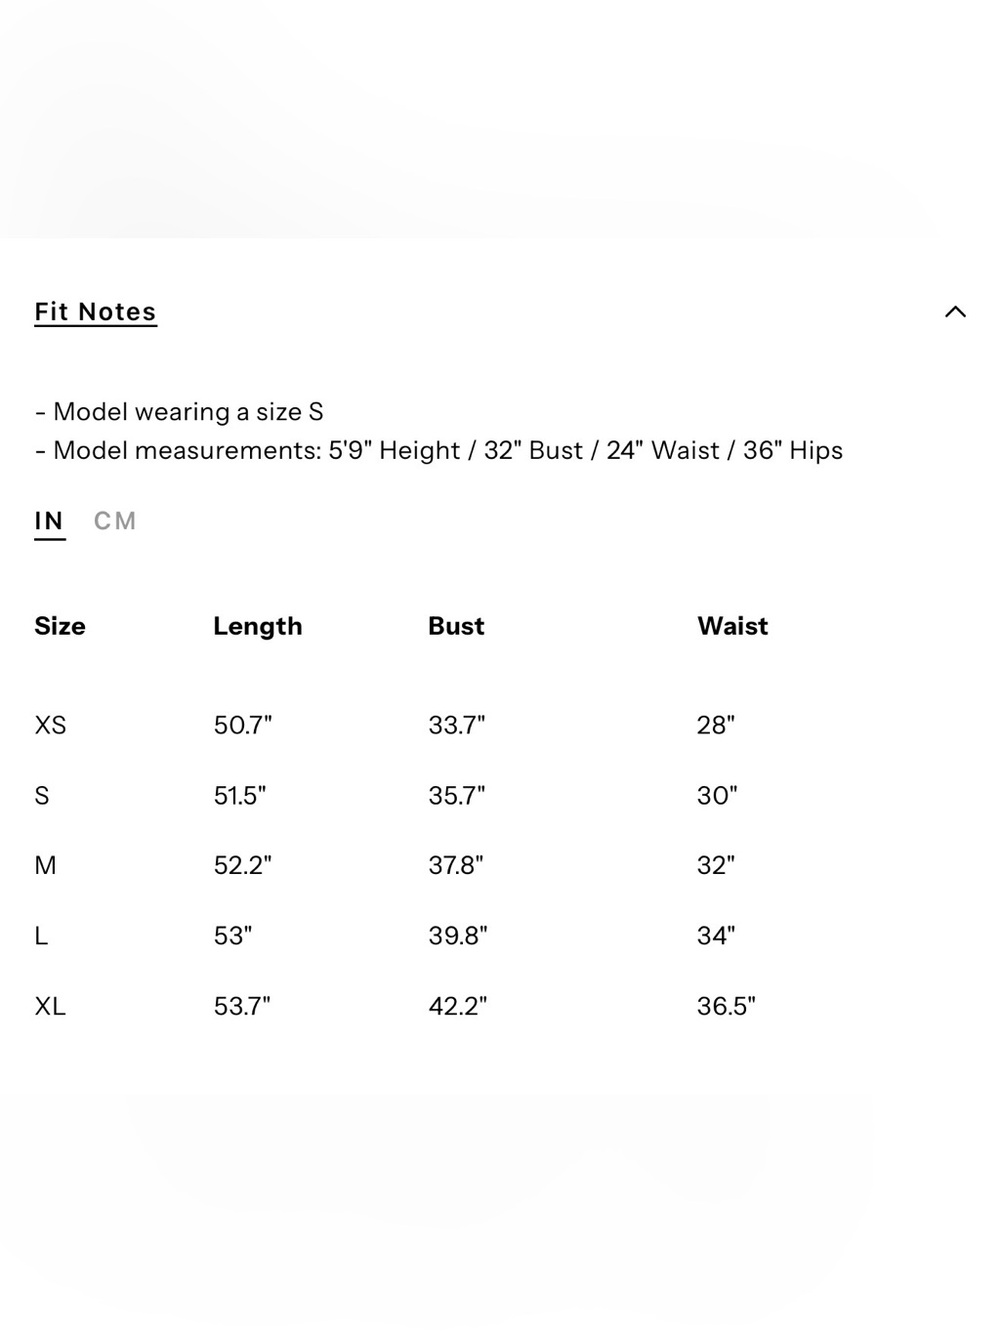Click the Length column header
Image resolution: width=1000 pixels, height=1333 pixels.
click(257, 627)
